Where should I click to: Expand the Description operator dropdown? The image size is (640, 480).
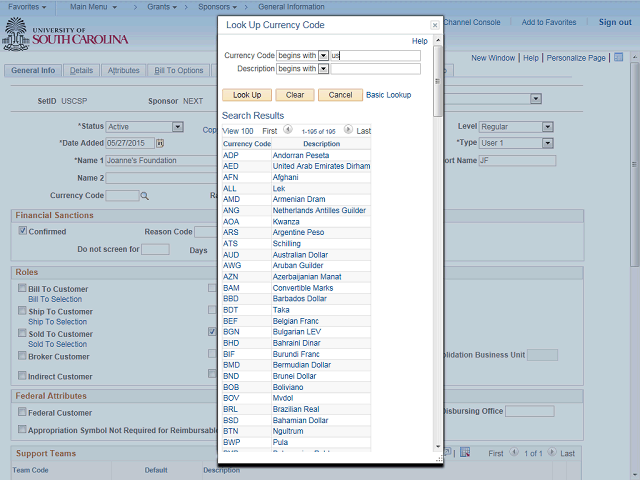point(322,69)
